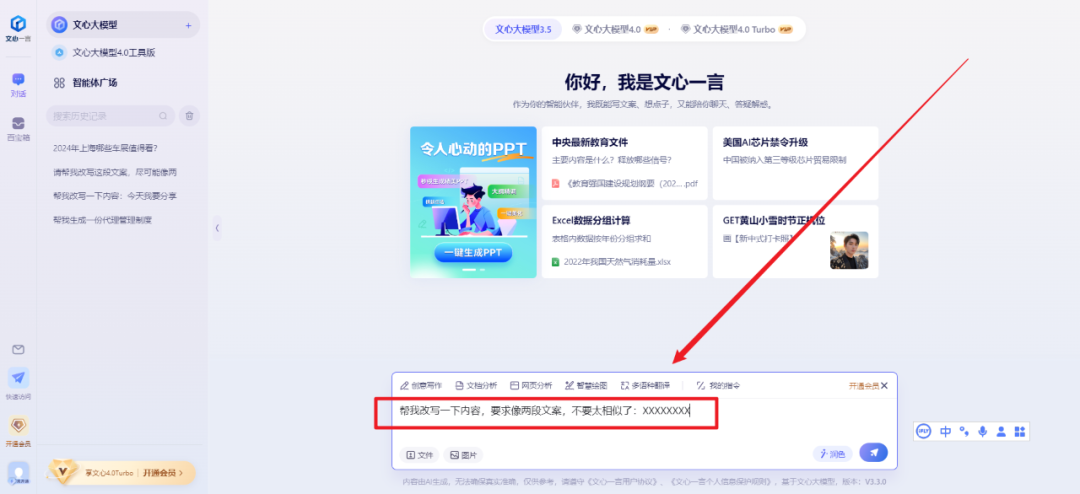Open 文档分析 document analysis tool
The width and height of the screenshot is (1080, 494).
(x=476, y=385)
